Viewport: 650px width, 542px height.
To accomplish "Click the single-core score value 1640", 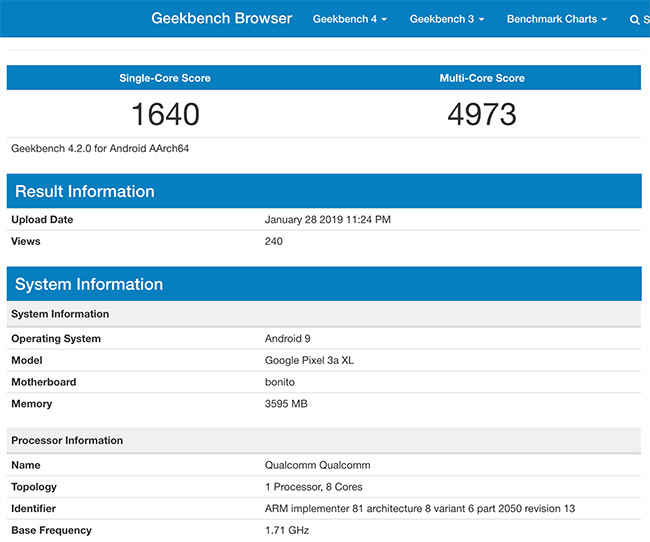I will [x=165, y=114].
